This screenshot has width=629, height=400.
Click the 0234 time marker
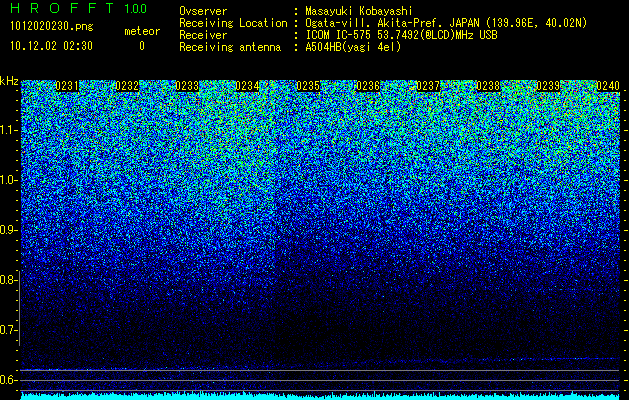[247, 86]
